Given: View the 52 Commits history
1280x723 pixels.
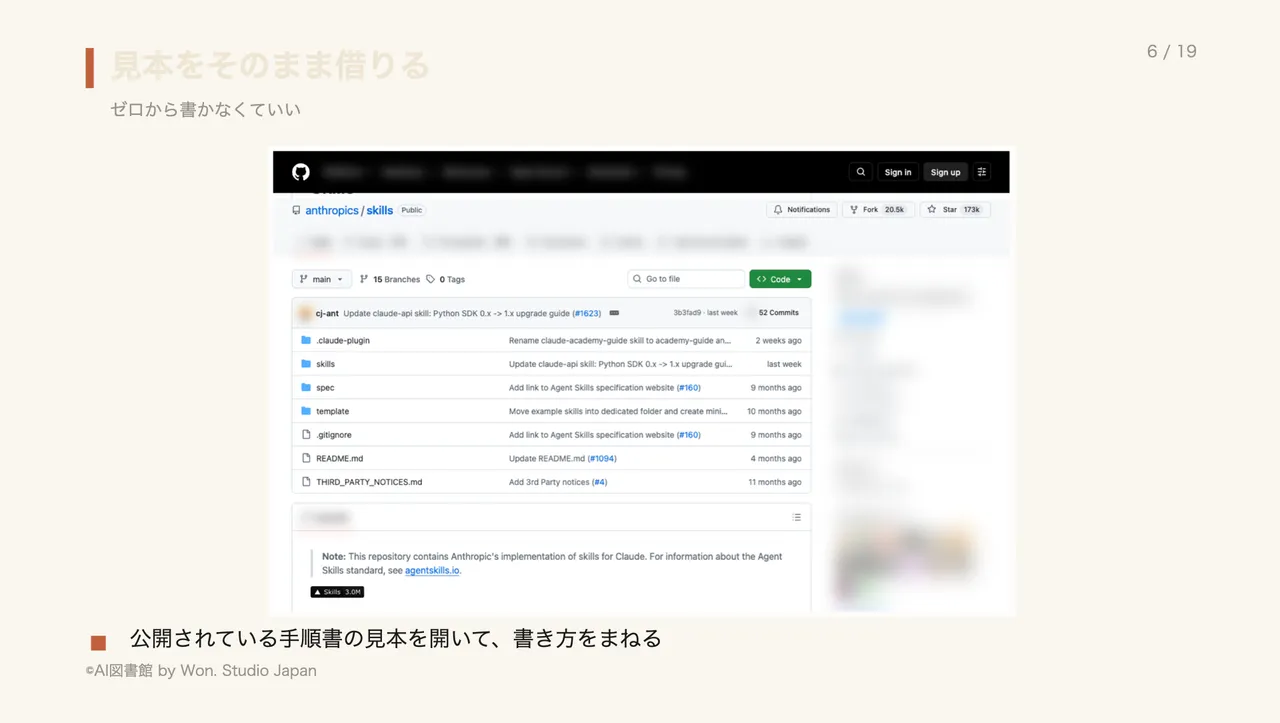Looking at the screenshot, I should point(777,313).
